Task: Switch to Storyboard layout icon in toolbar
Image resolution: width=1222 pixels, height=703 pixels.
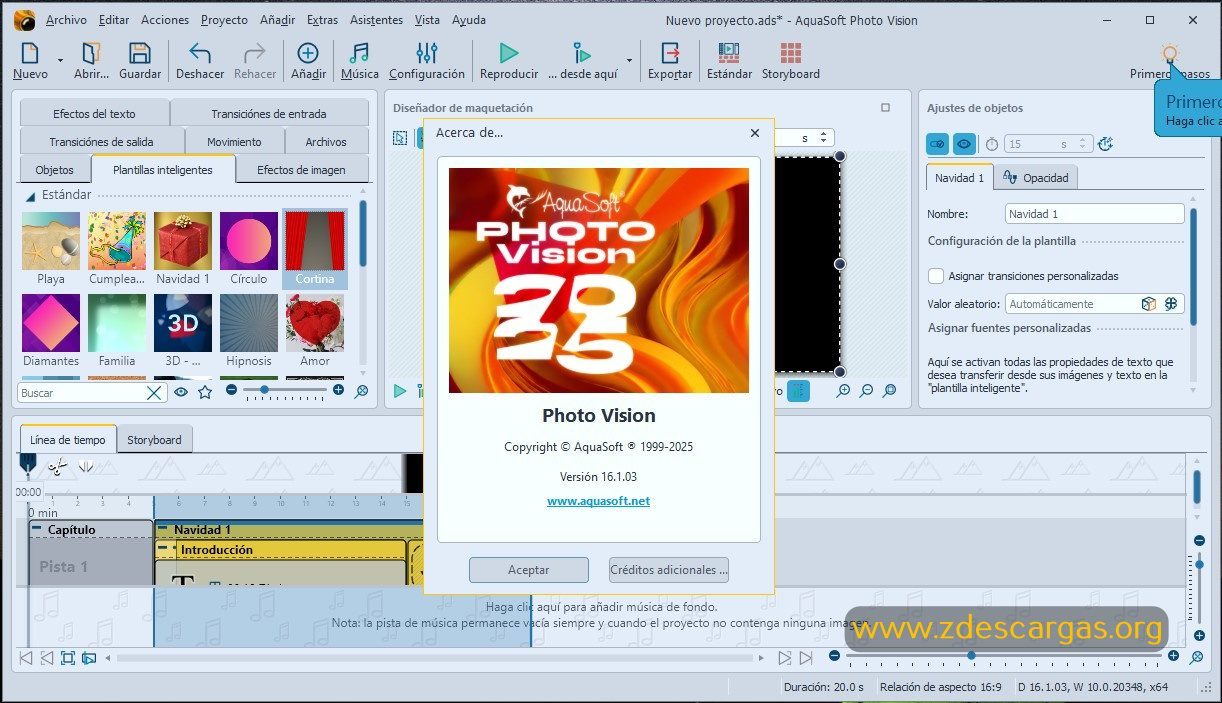Action: click(791, 53)
